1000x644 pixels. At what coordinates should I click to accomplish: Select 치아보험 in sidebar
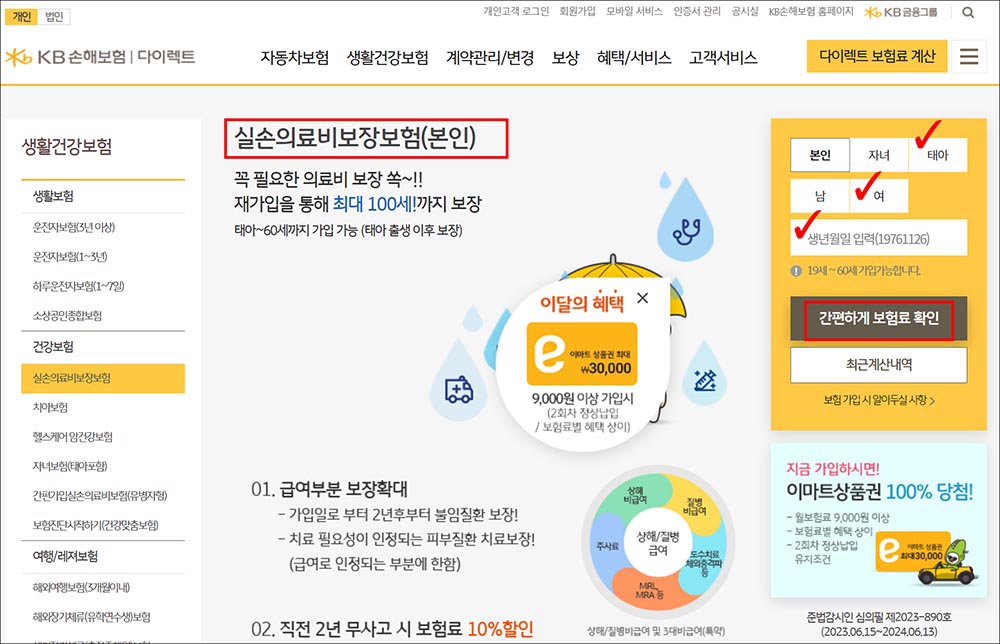50,407
